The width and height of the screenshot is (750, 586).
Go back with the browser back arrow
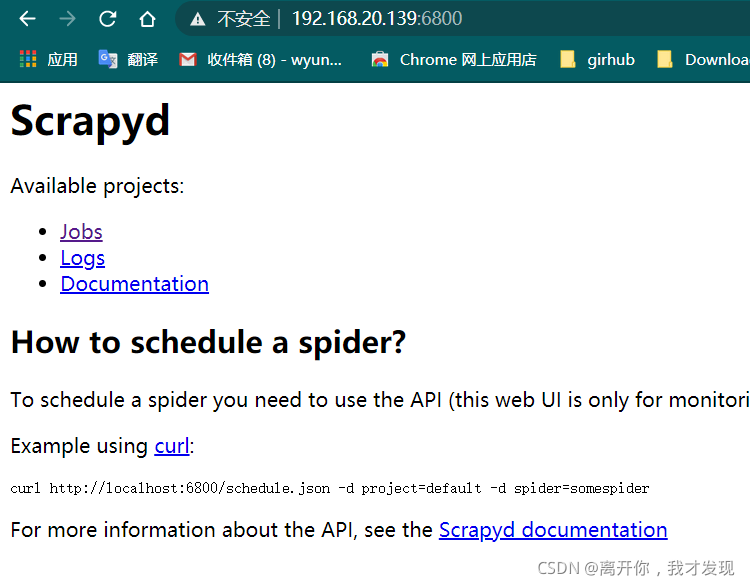27,19
